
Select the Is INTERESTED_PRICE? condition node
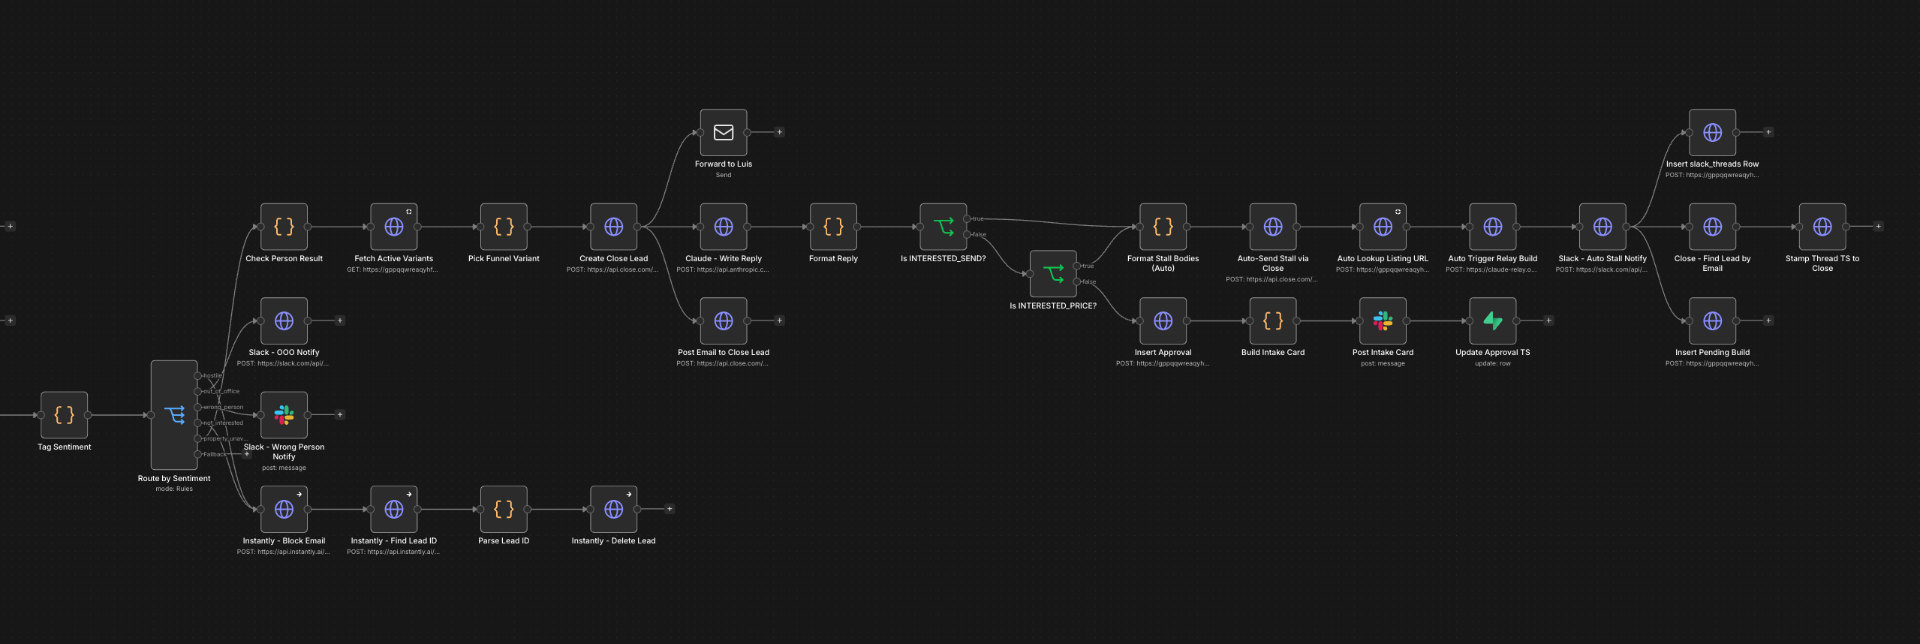[x=1053, y=274]
